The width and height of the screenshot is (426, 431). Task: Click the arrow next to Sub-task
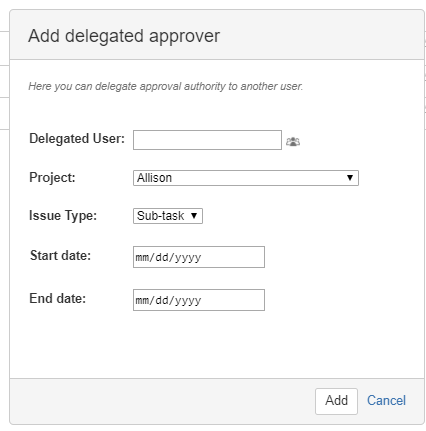(194, 216)
